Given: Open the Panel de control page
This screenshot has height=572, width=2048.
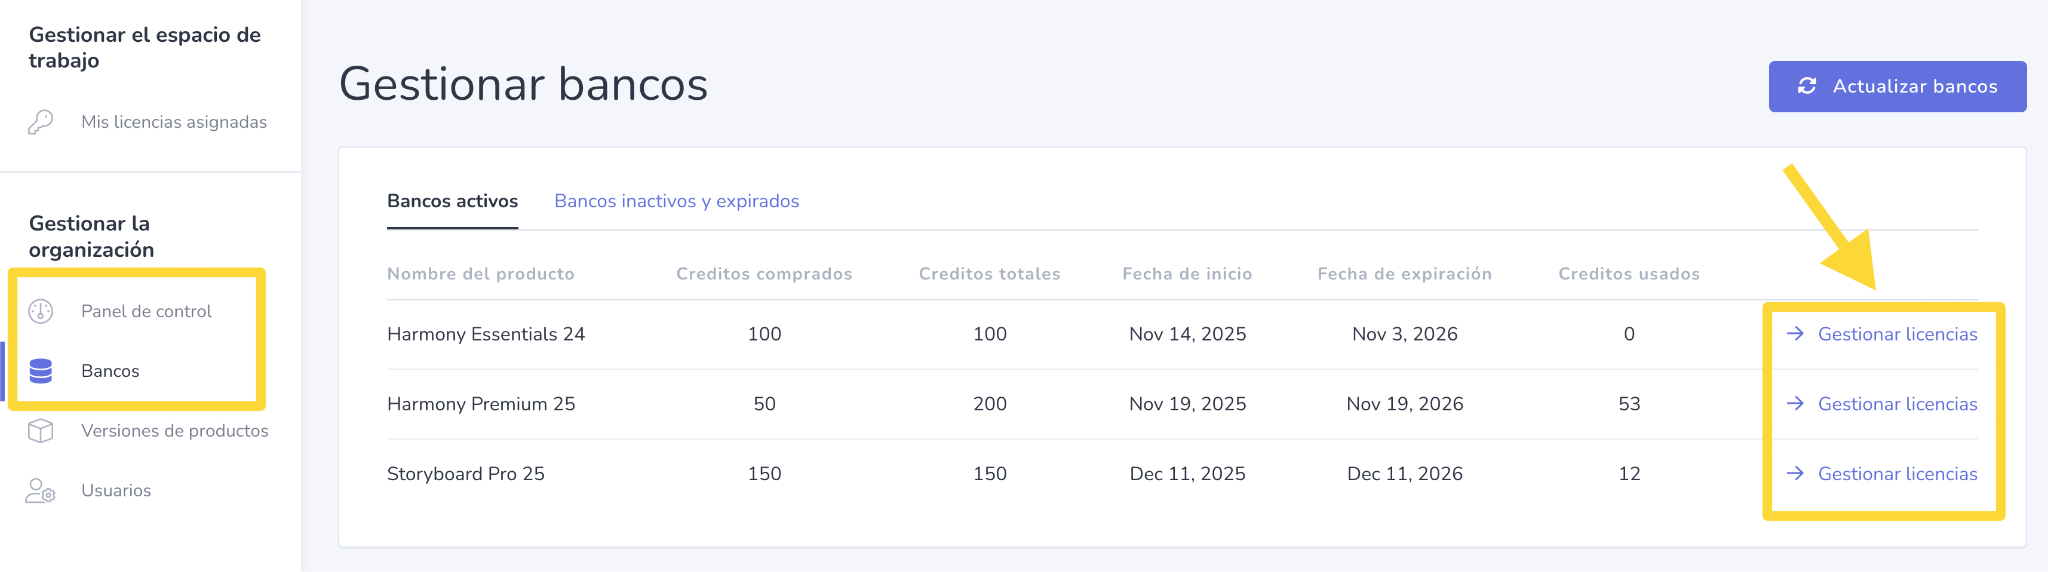Looking at the screenshot, I should point(146,311).
